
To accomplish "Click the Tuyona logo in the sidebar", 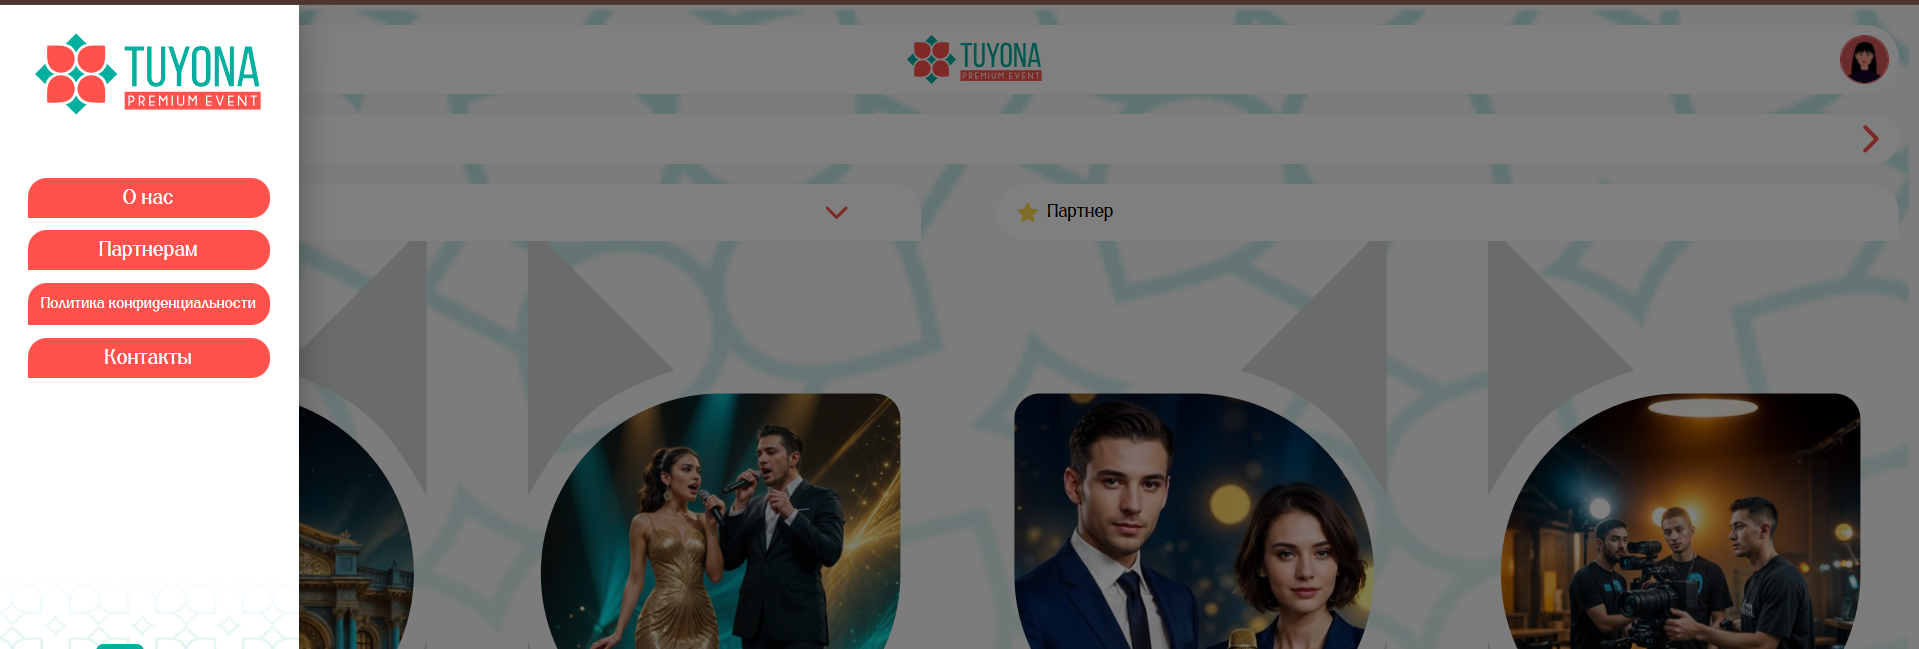I will coord(148,74).
